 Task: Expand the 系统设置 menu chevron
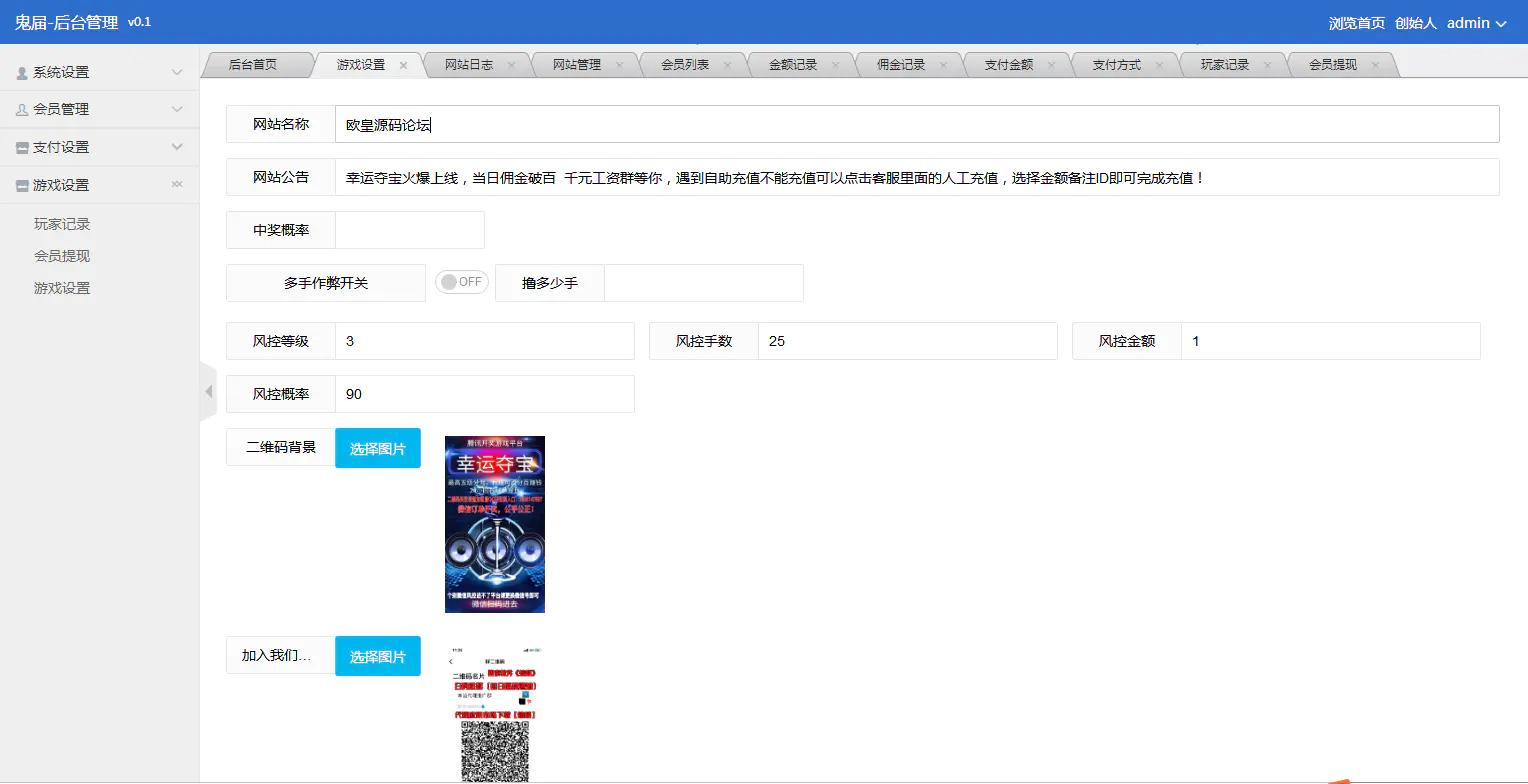click(177, 71)
